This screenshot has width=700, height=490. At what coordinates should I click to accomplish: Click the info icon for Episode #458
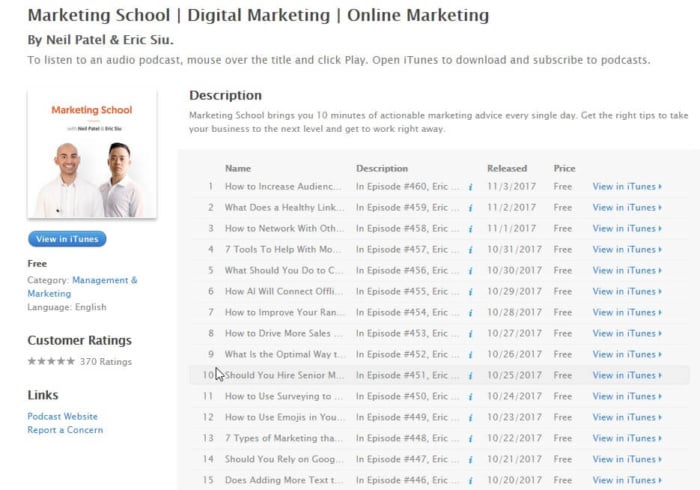click(x=471, y=229)
